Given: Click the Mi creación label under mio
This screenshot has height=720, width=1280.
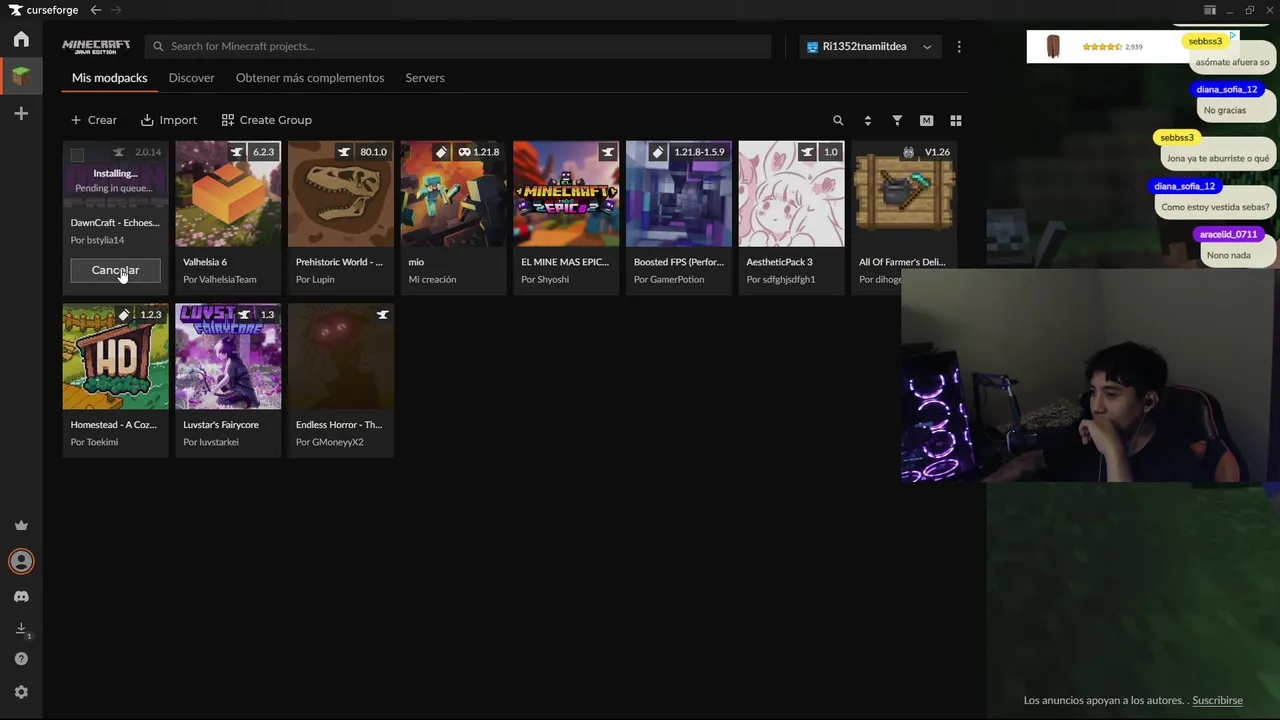Looking at the screenshot, I should coord(432,280).
